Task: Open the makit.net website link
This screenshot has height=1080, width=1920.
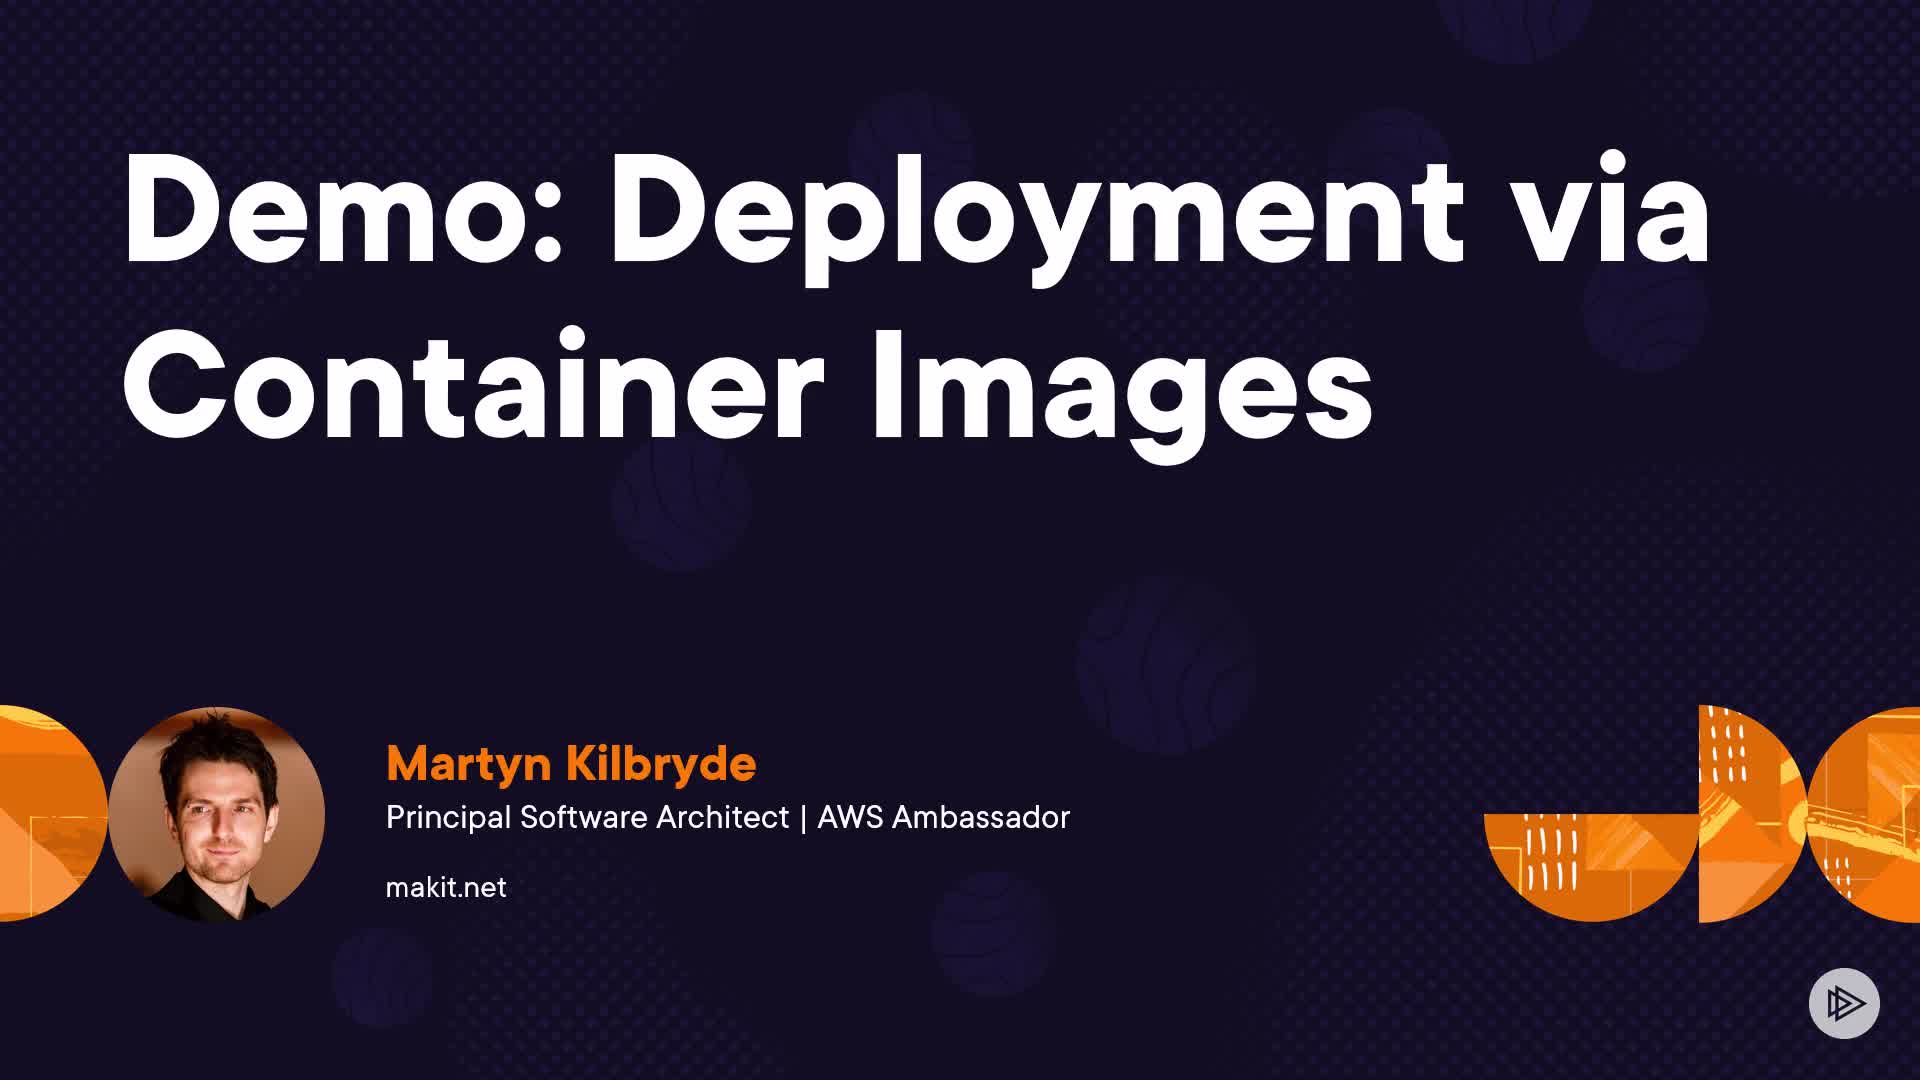Action: coord(446,887)
